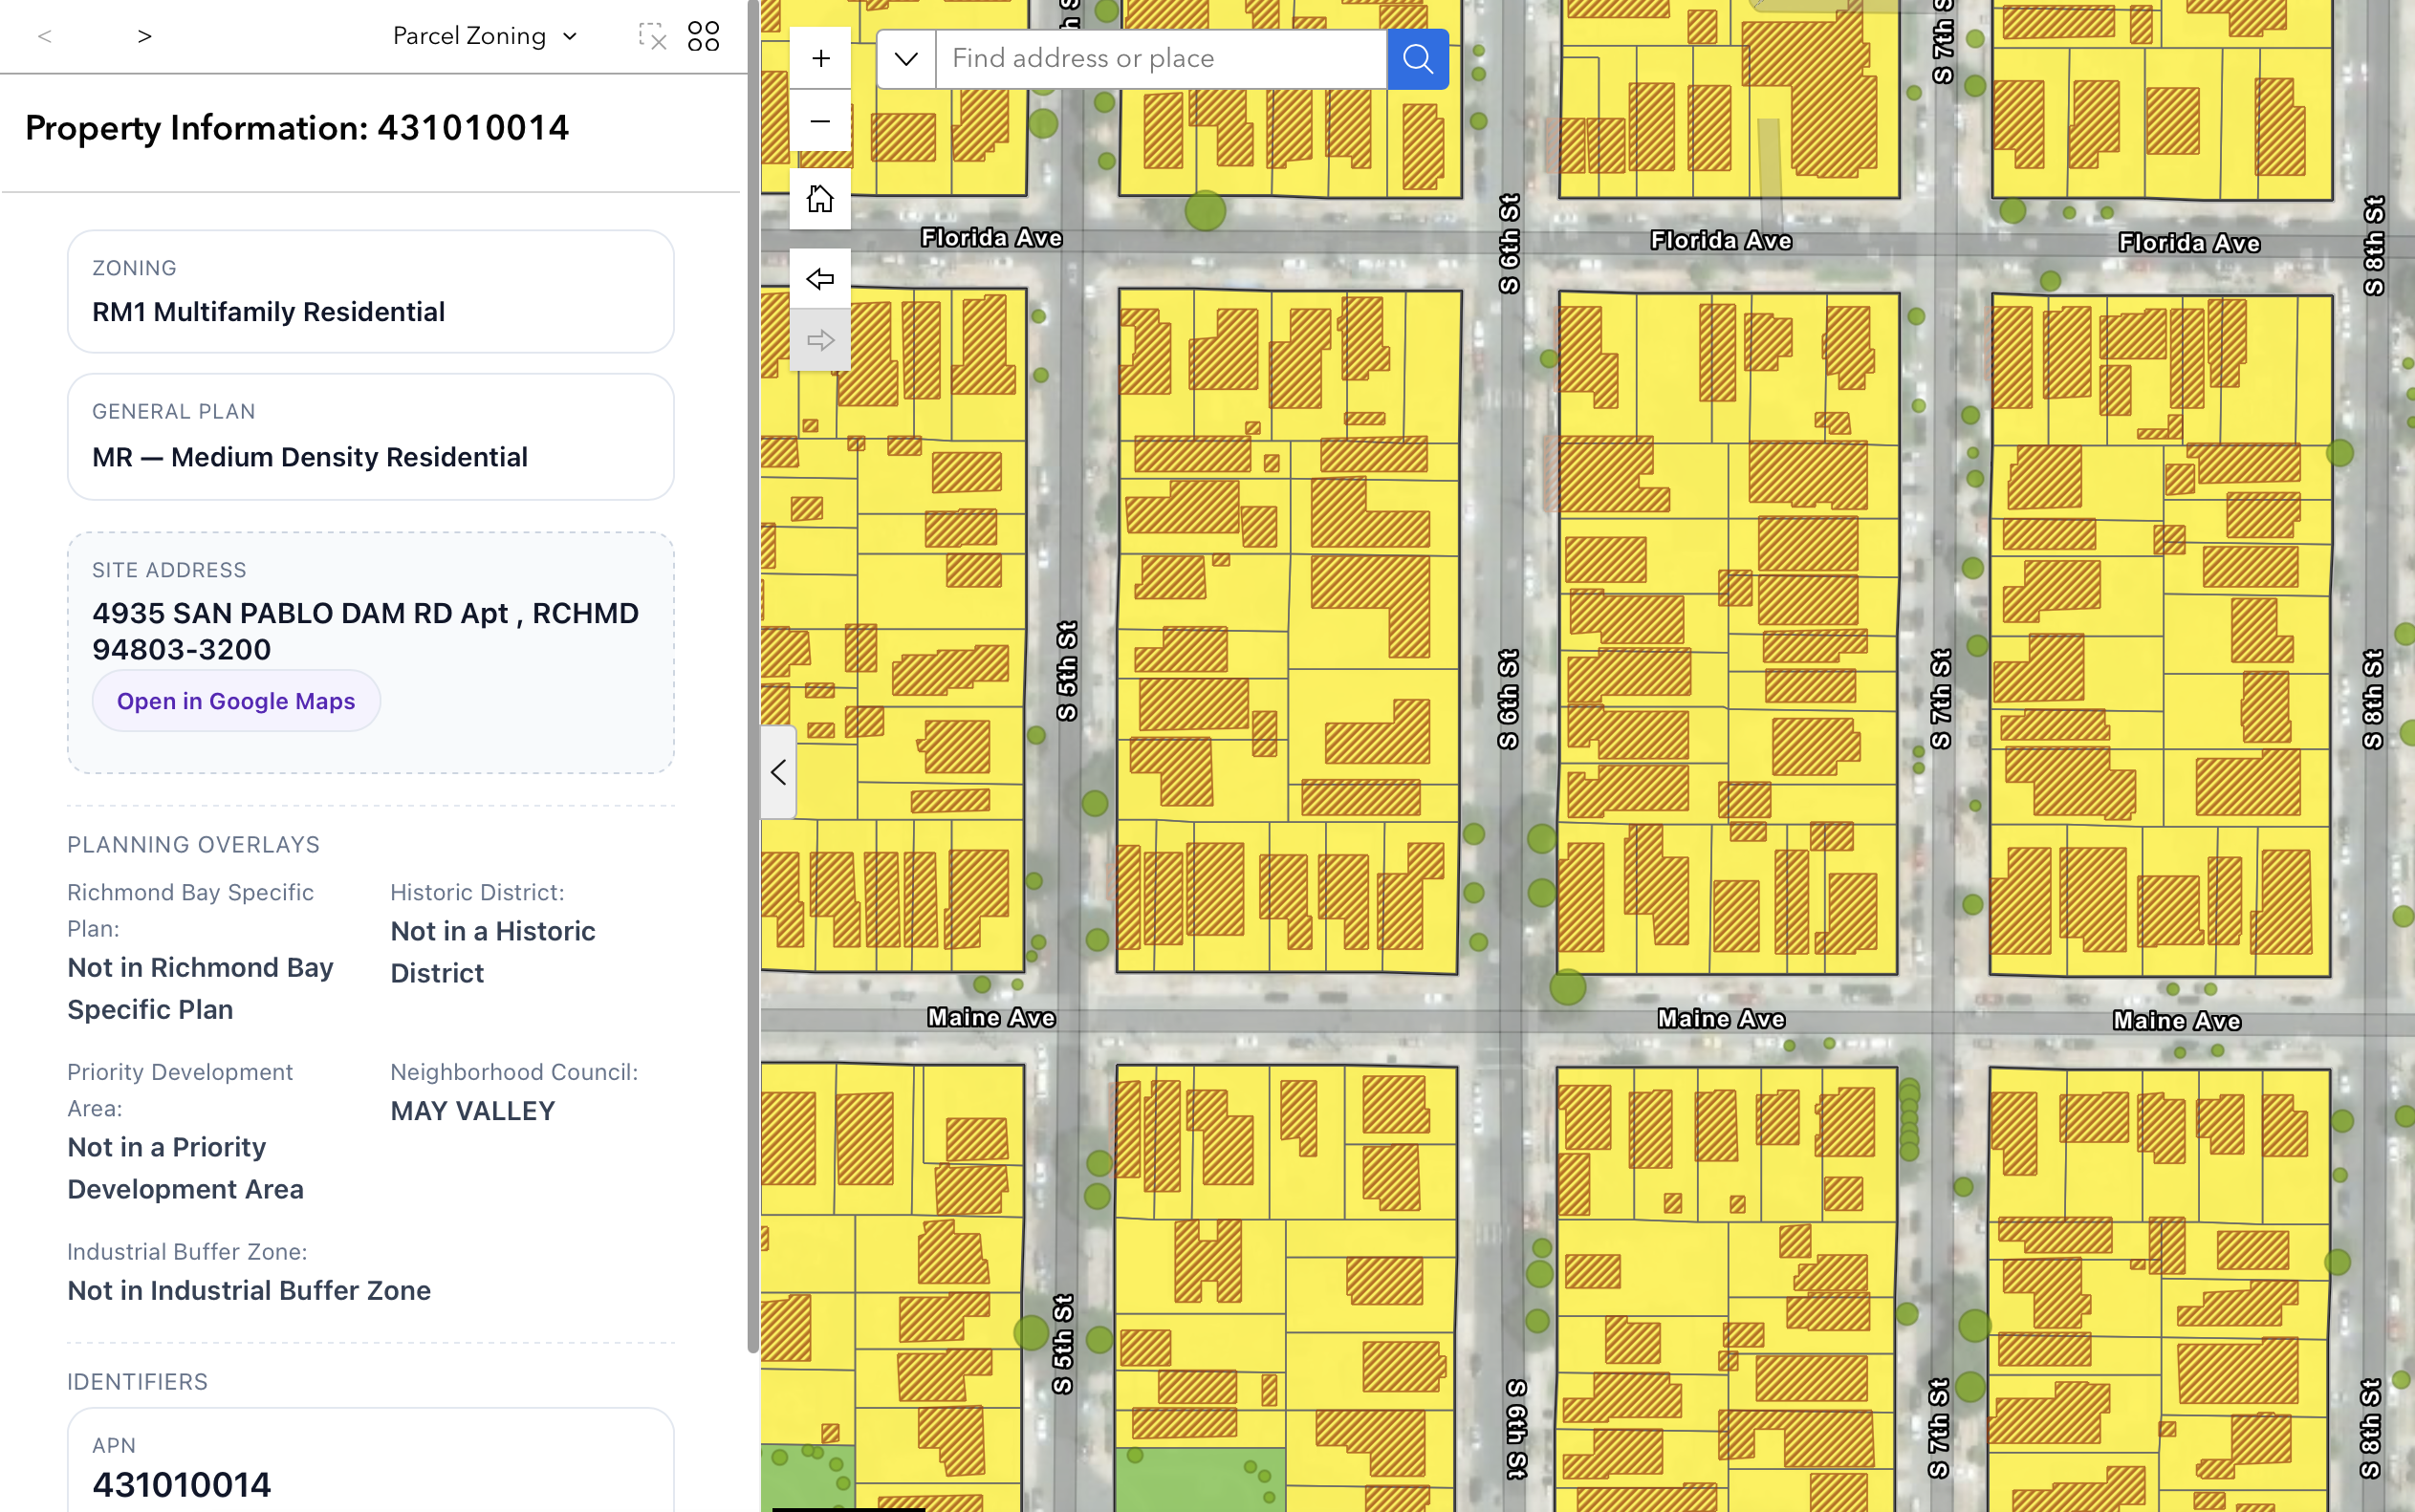Select the next parcel arrow in the header
Viewport: 2415px width, 1512px height.
coord(144,36)
